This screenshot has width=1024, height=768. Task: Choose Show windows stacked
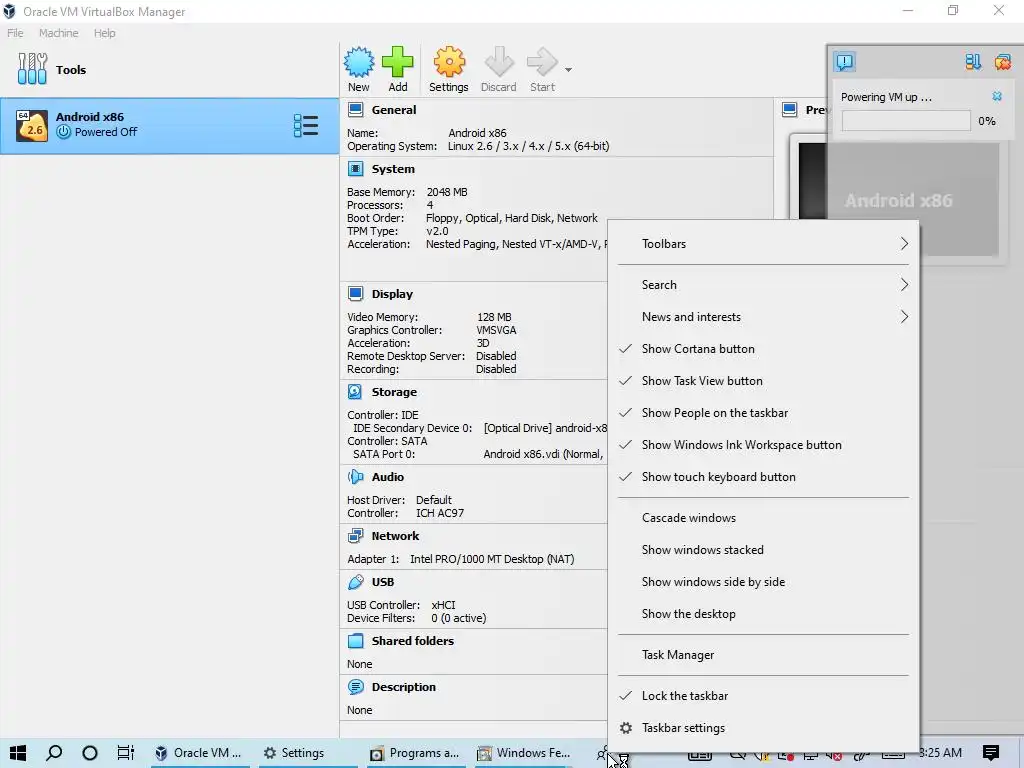pyautogui.click(x=763, y=550)
